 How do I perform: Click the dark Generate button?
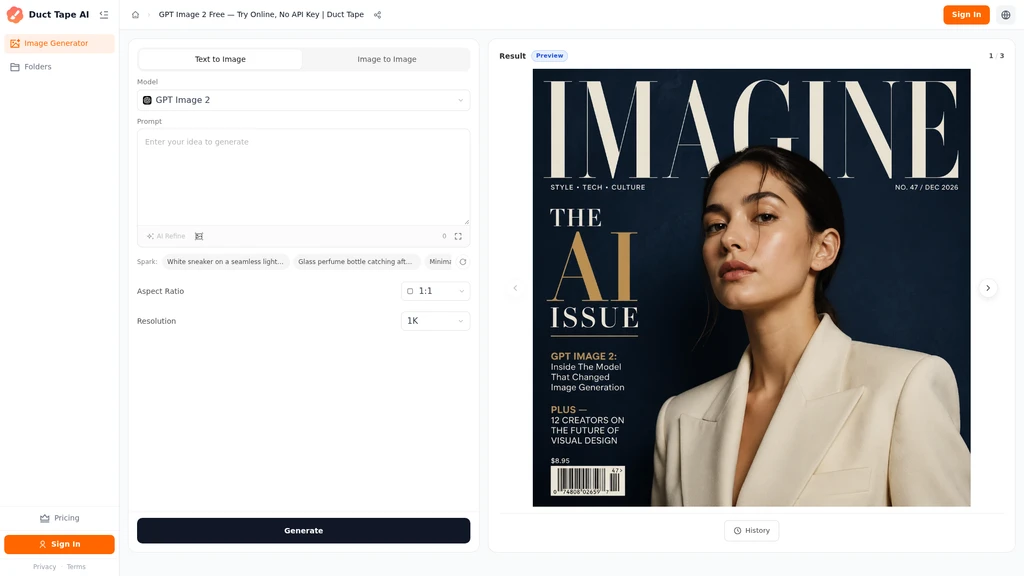pos(304,530)
